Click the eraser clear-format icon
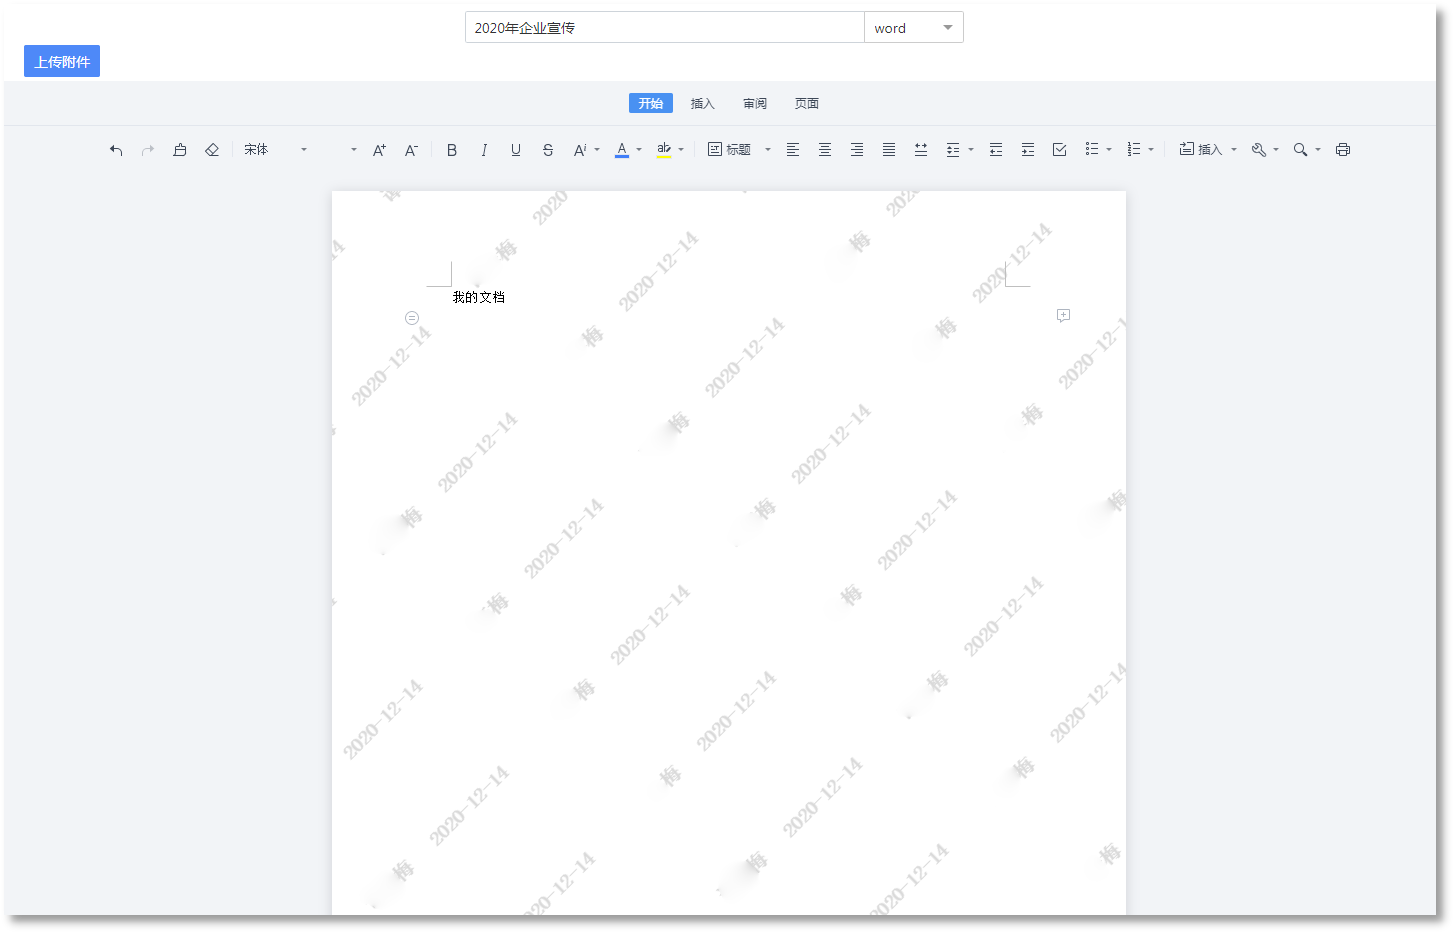This screenshot has width=1456, height=935. pos(212,150)
